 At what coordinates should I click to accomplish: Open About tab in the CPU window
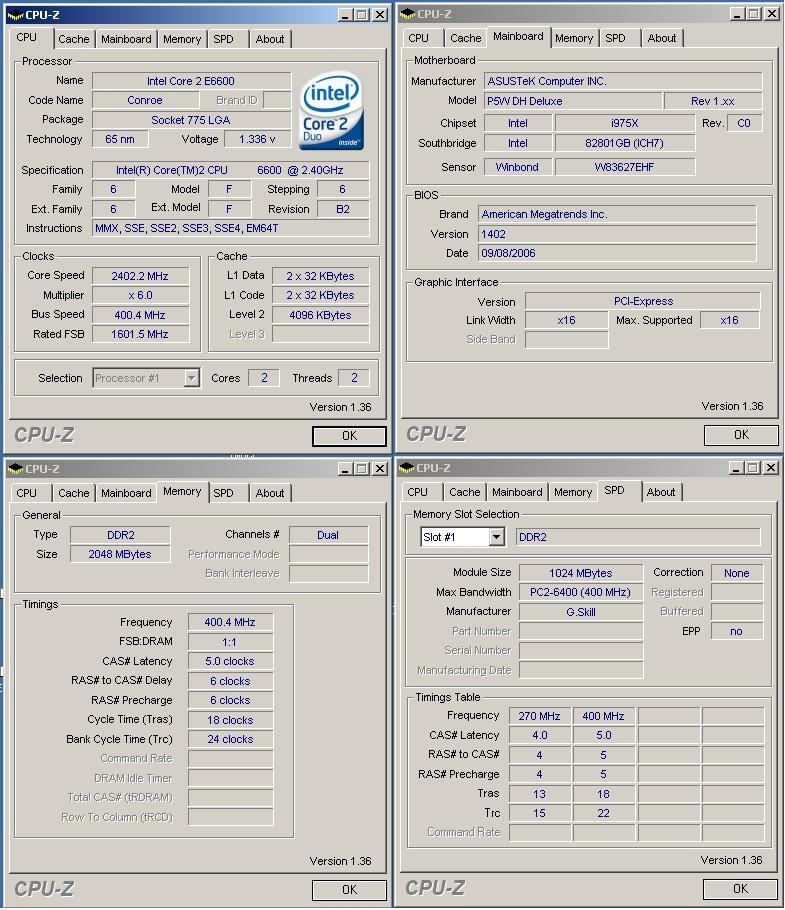(x=270, y=39)
